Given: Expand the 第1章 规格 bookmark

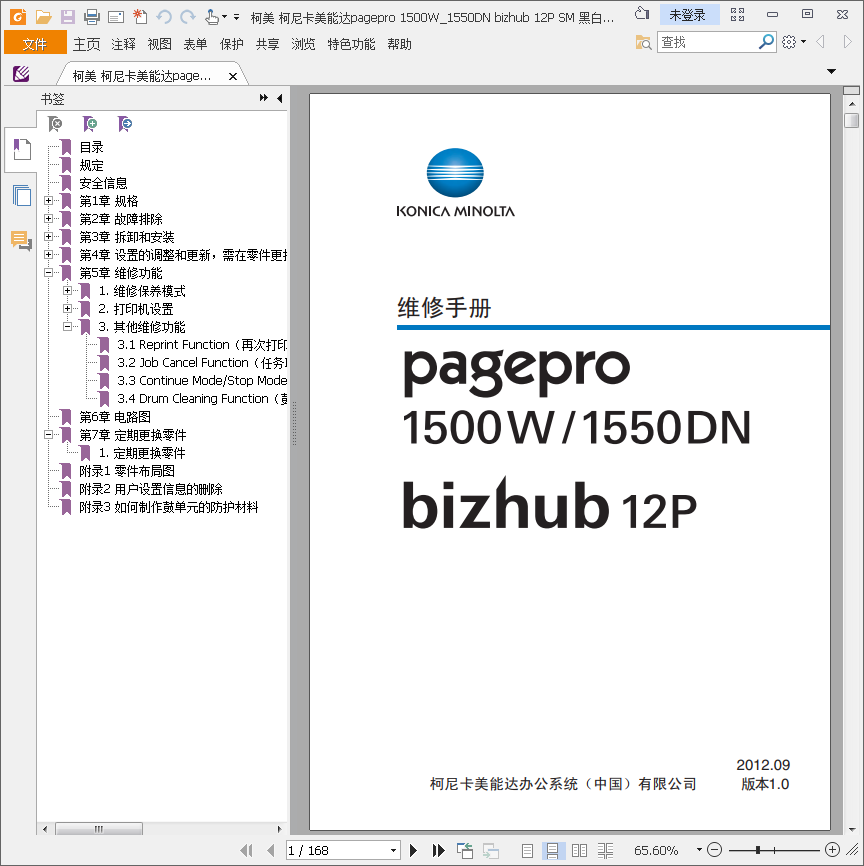Looking at the screenshot, I should tap(49, 201).
